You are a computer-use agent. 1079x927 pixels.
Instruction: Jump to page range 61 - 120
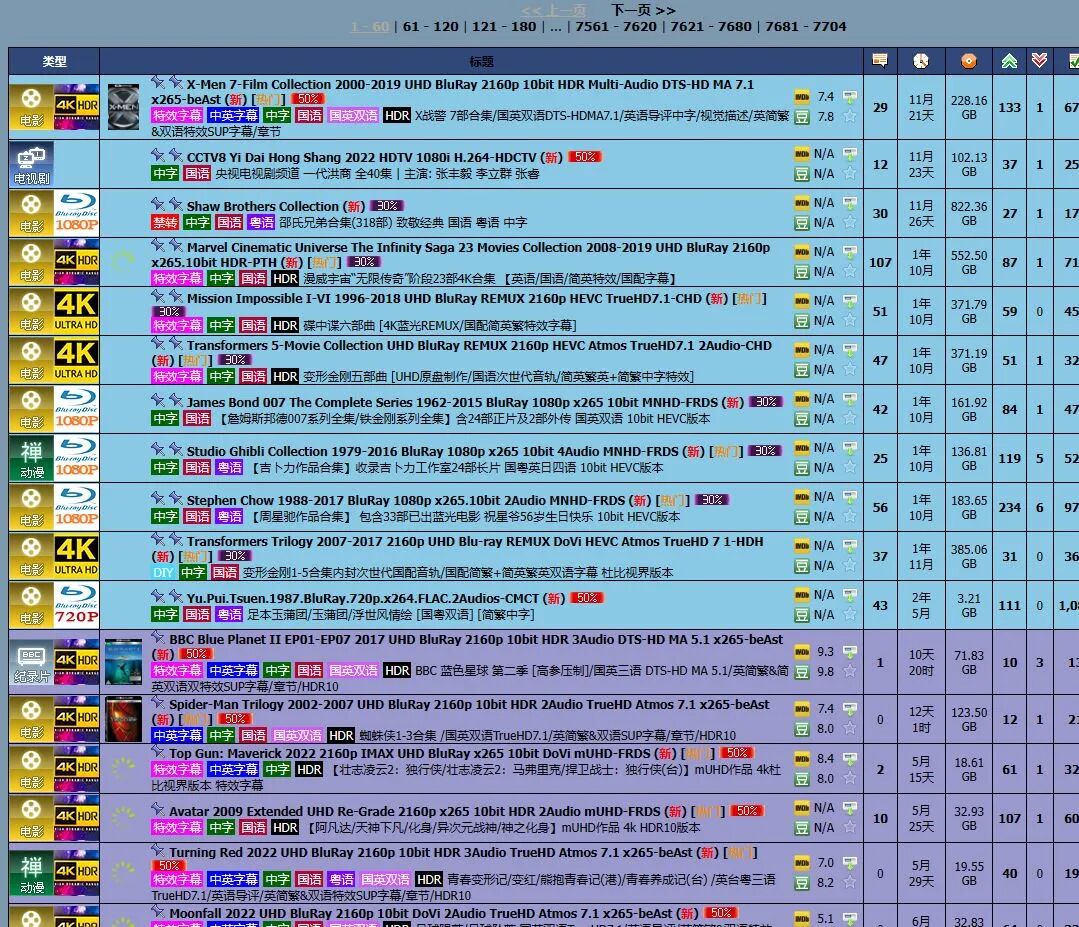[431, 26]
